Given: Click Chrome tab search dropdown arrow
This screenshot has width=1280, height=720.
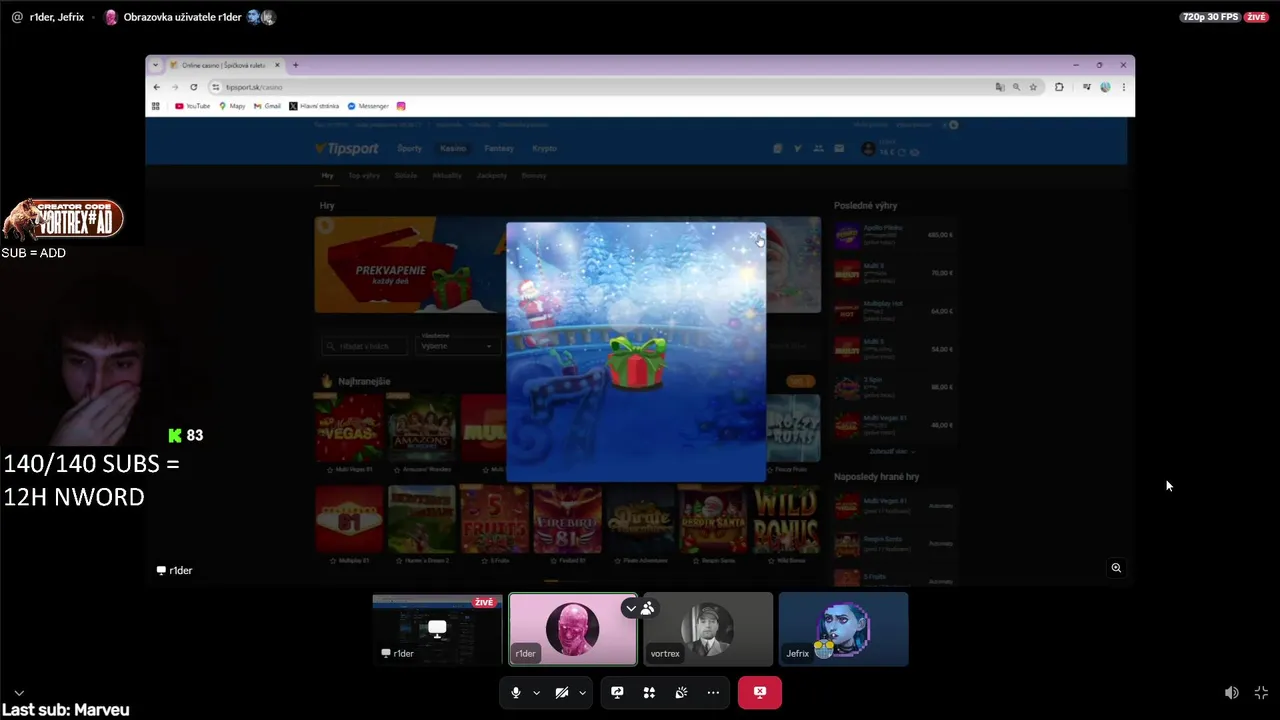Looking at the screenshot, I should click(155, 65).
